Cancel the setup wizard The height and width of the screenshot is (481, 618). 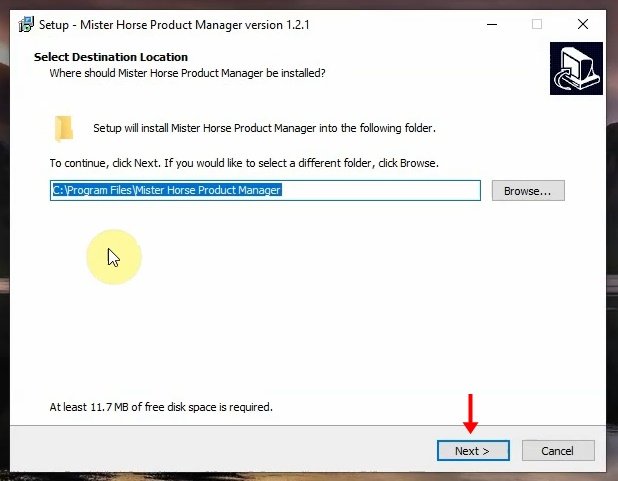tap(558, 451)
